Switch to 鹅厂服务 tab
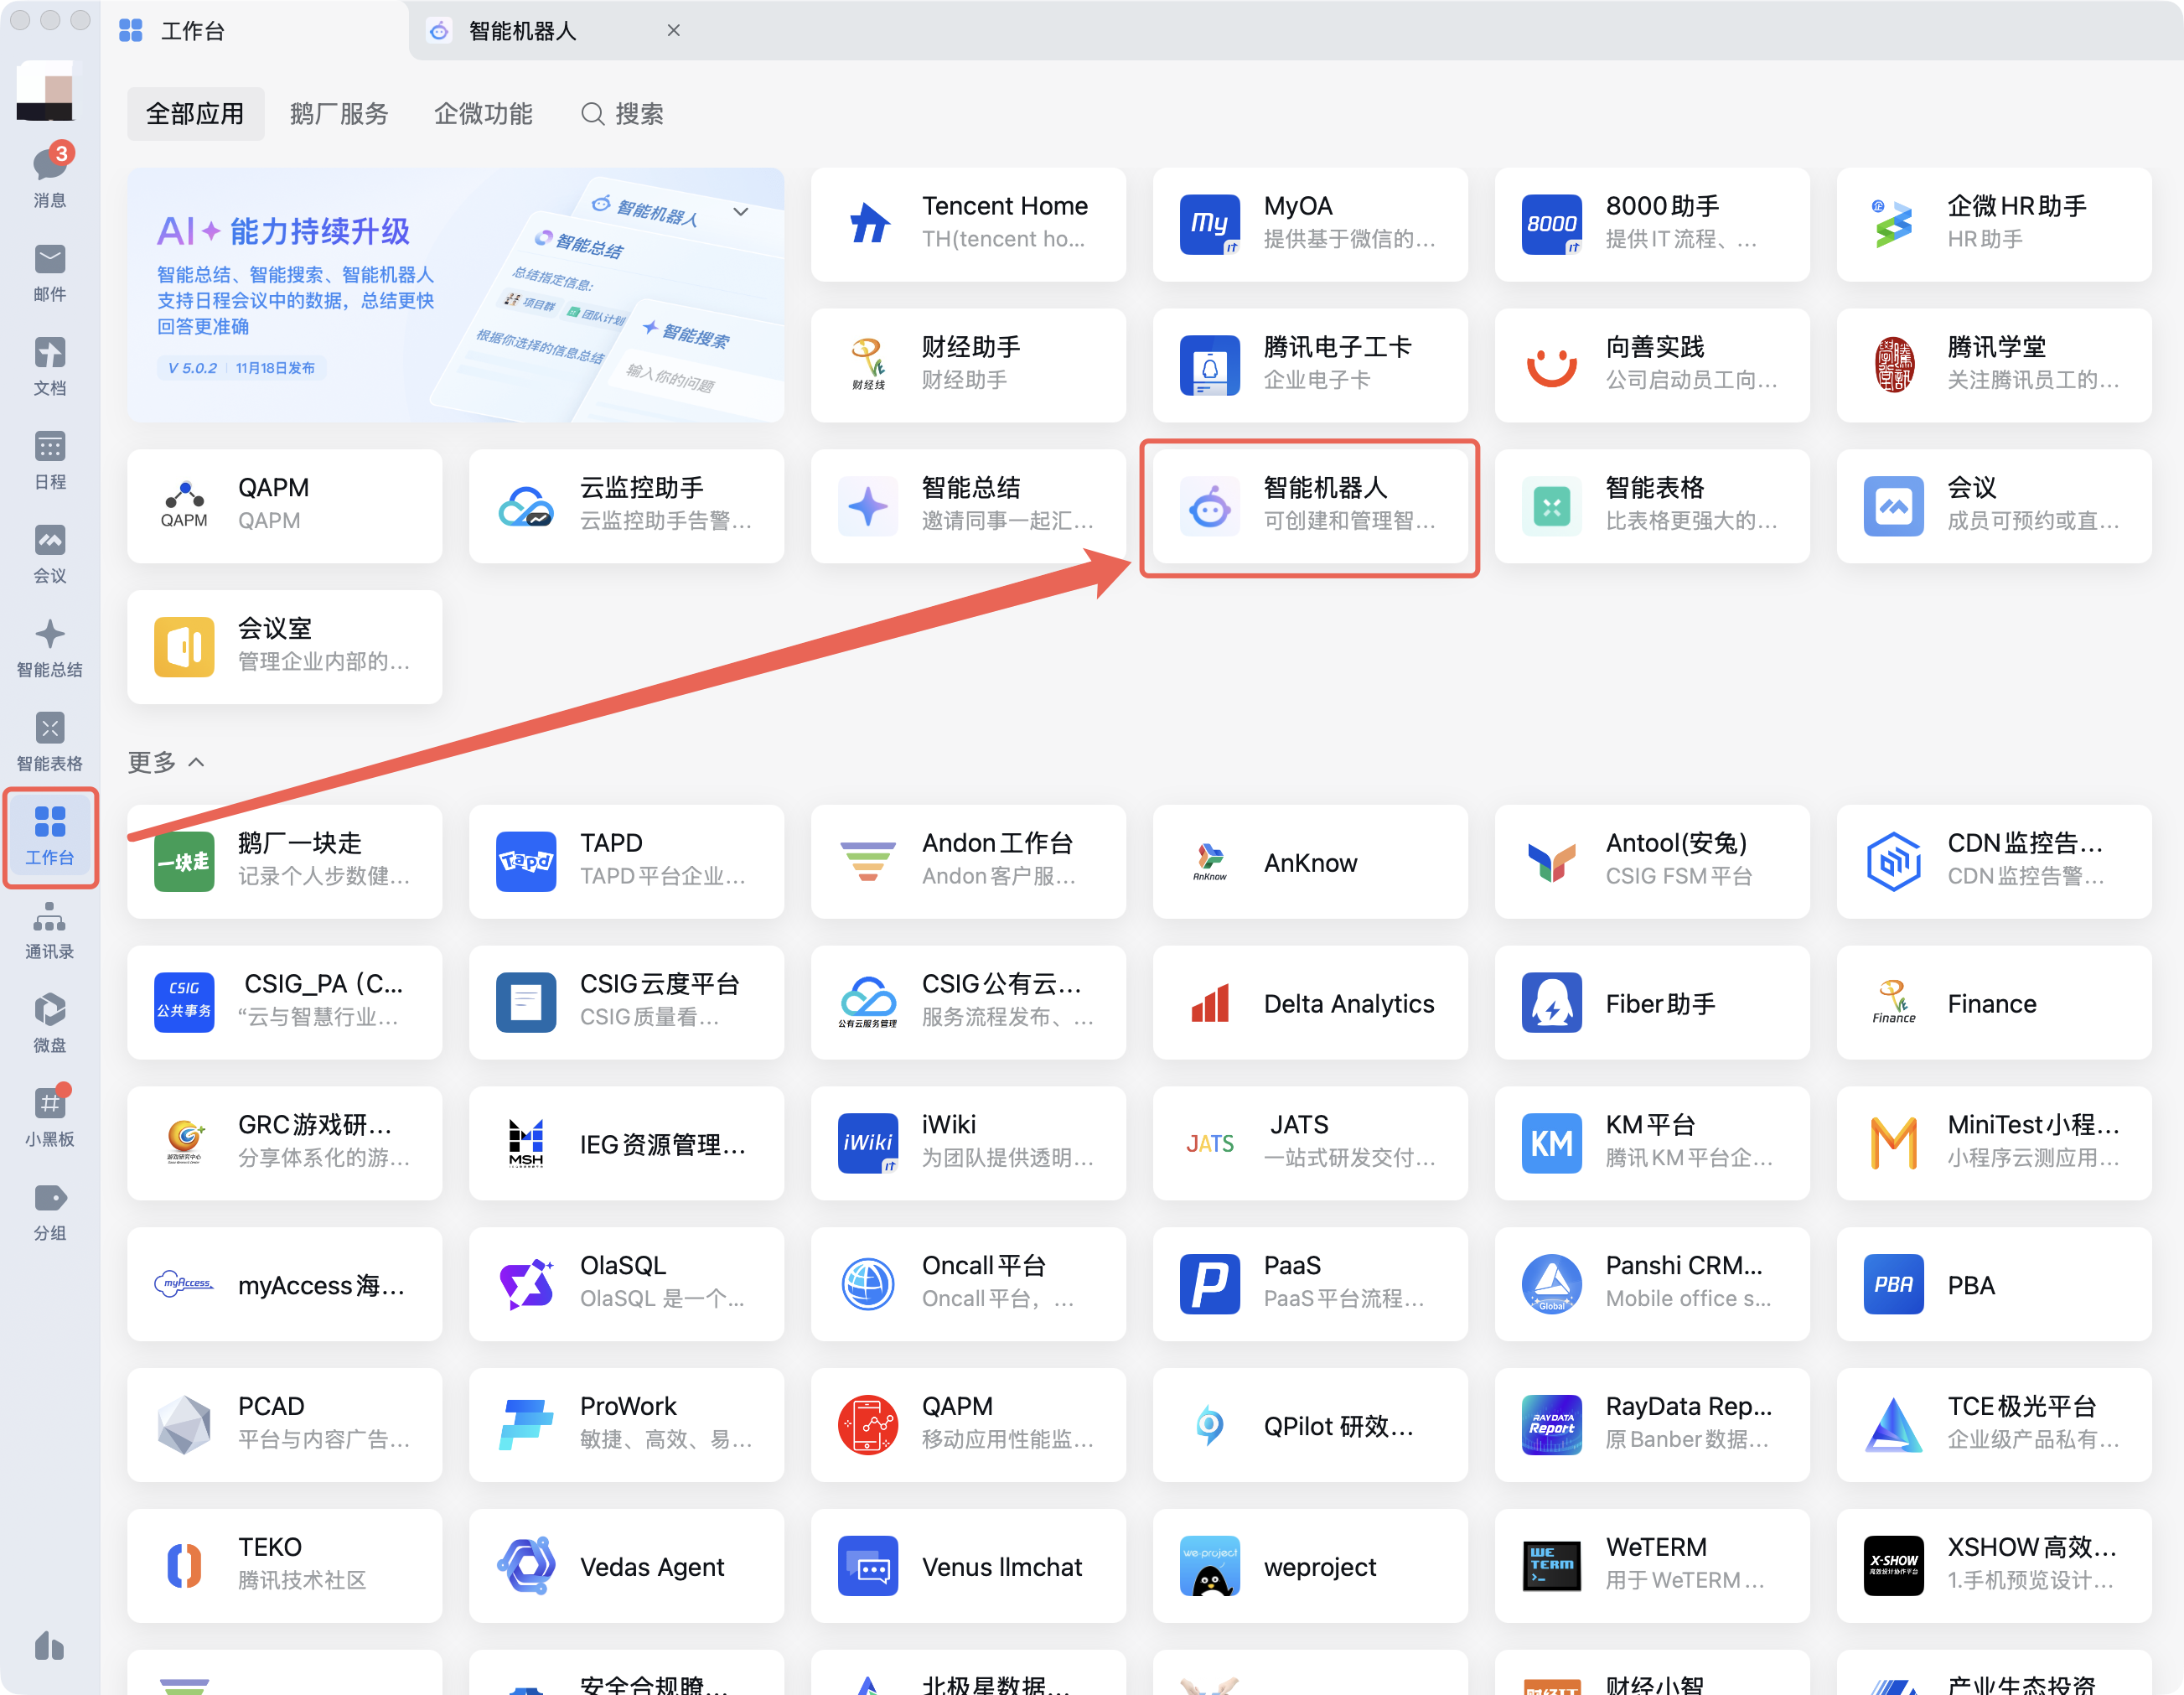 (338, 114)
